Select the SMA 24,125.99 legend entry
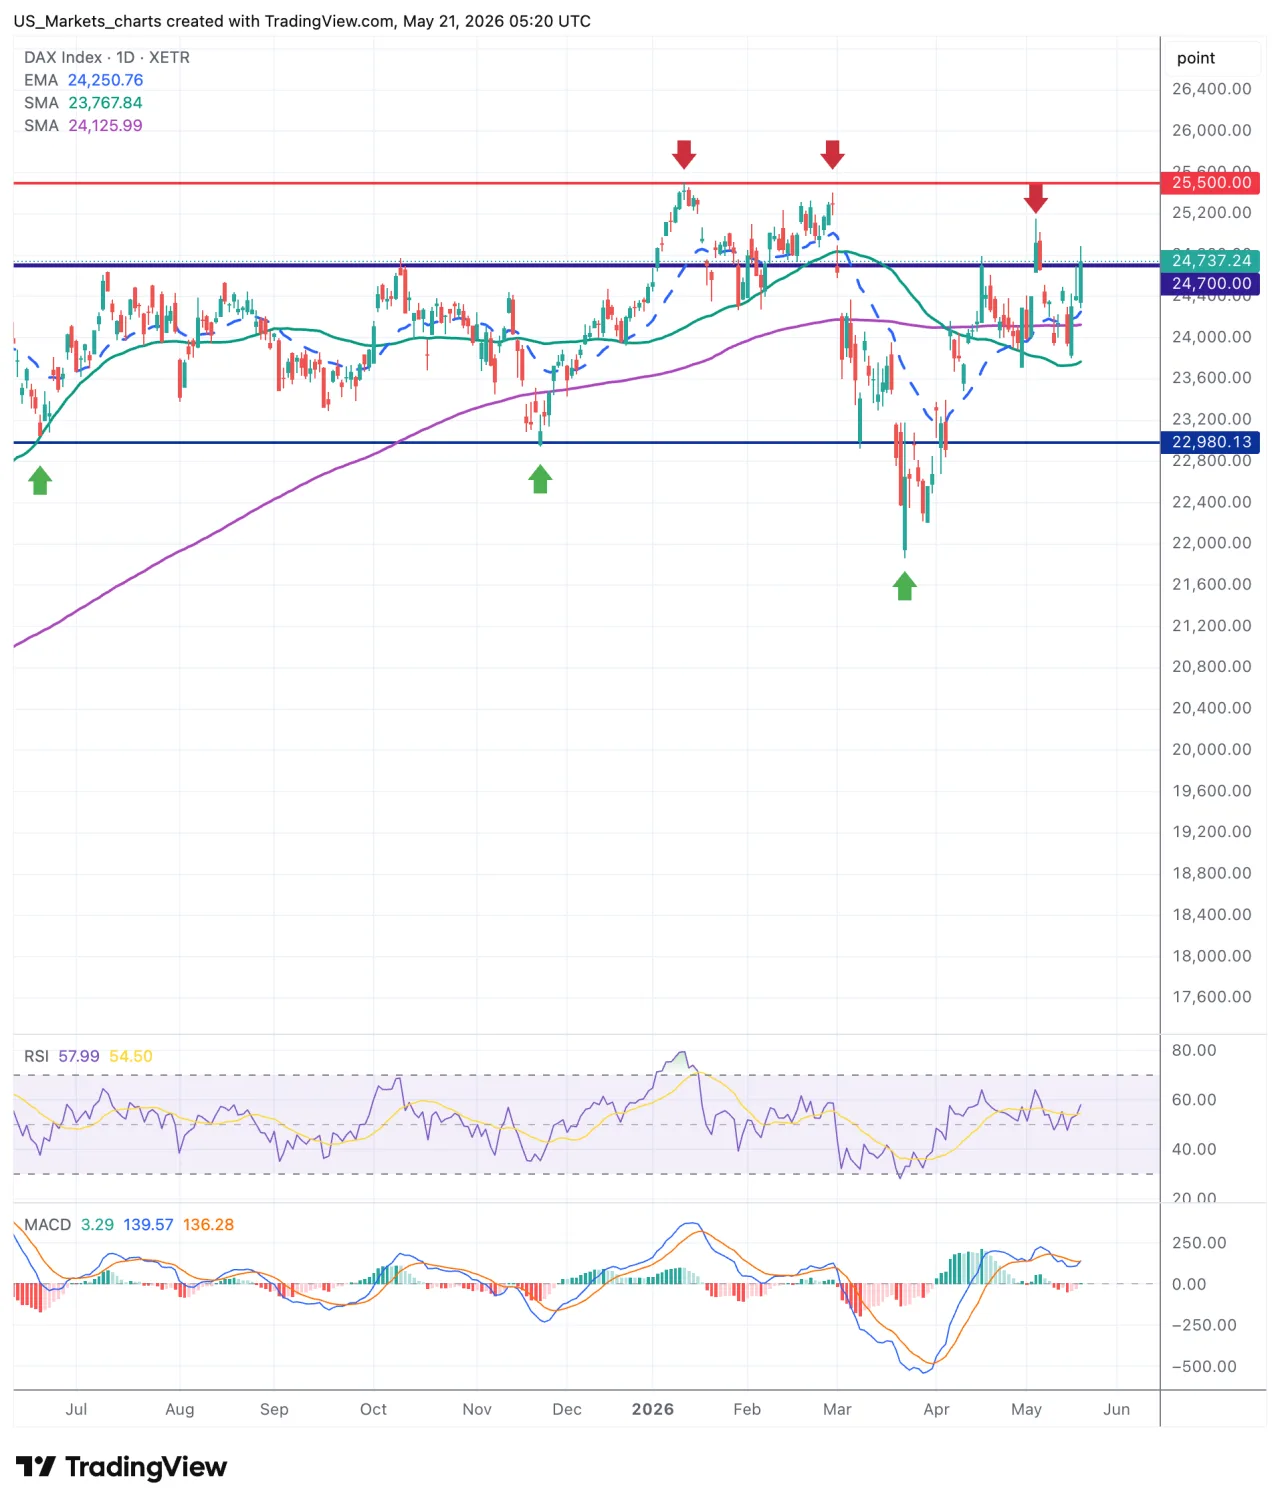This screenshot has width=1280, height=1507. (83, 126)
